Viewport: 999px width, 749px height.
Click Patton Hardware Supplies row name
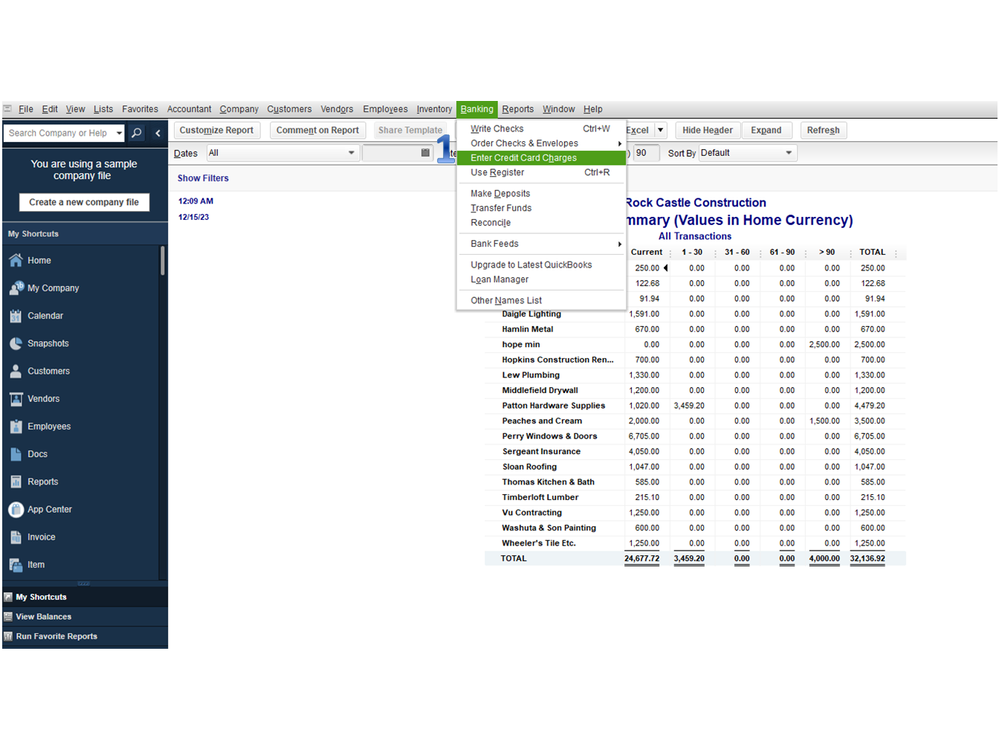coord(553,406)
